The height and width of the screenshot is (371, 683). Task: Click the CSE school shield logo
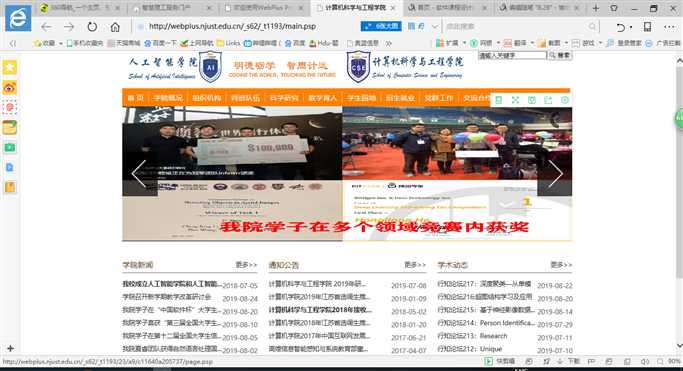(x=358, y=67)
